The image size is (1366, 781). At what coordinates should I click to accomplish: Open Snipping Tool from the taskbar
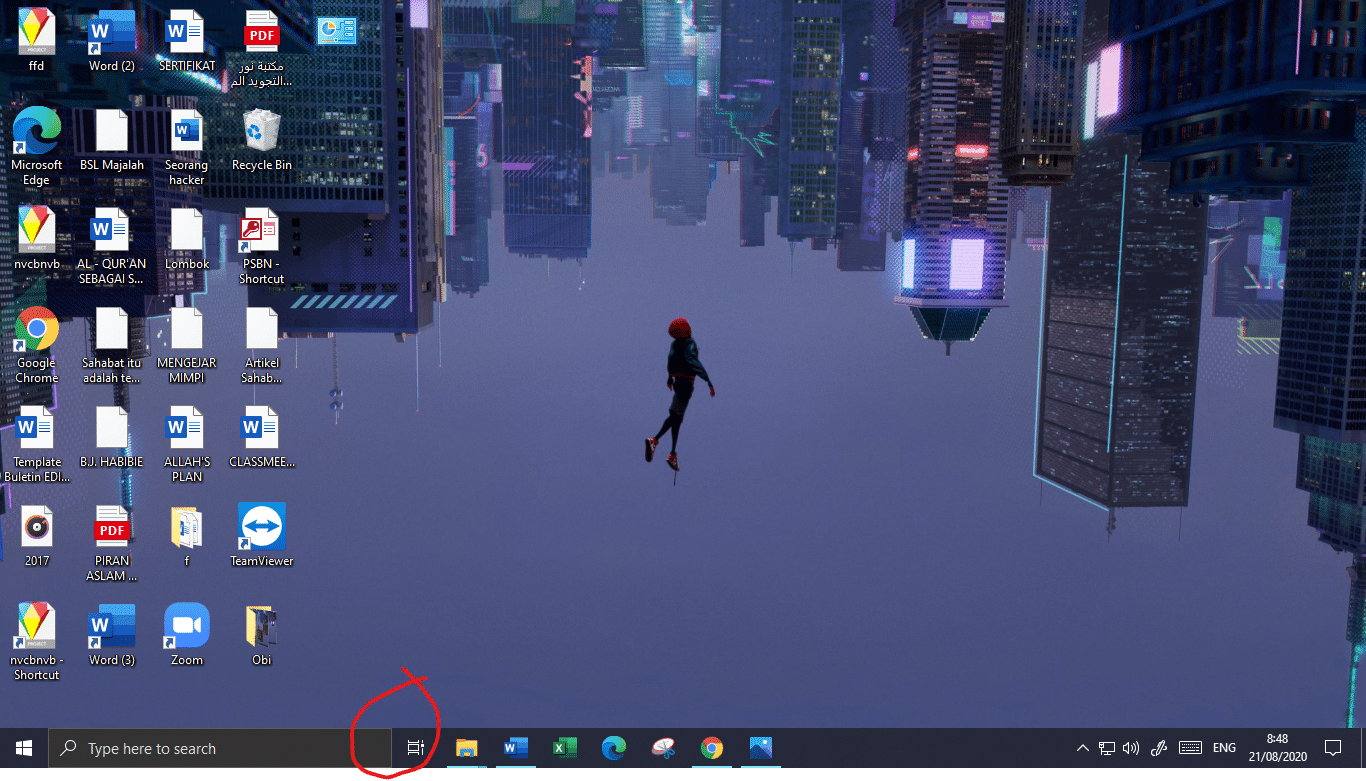(x=662, y=748)
